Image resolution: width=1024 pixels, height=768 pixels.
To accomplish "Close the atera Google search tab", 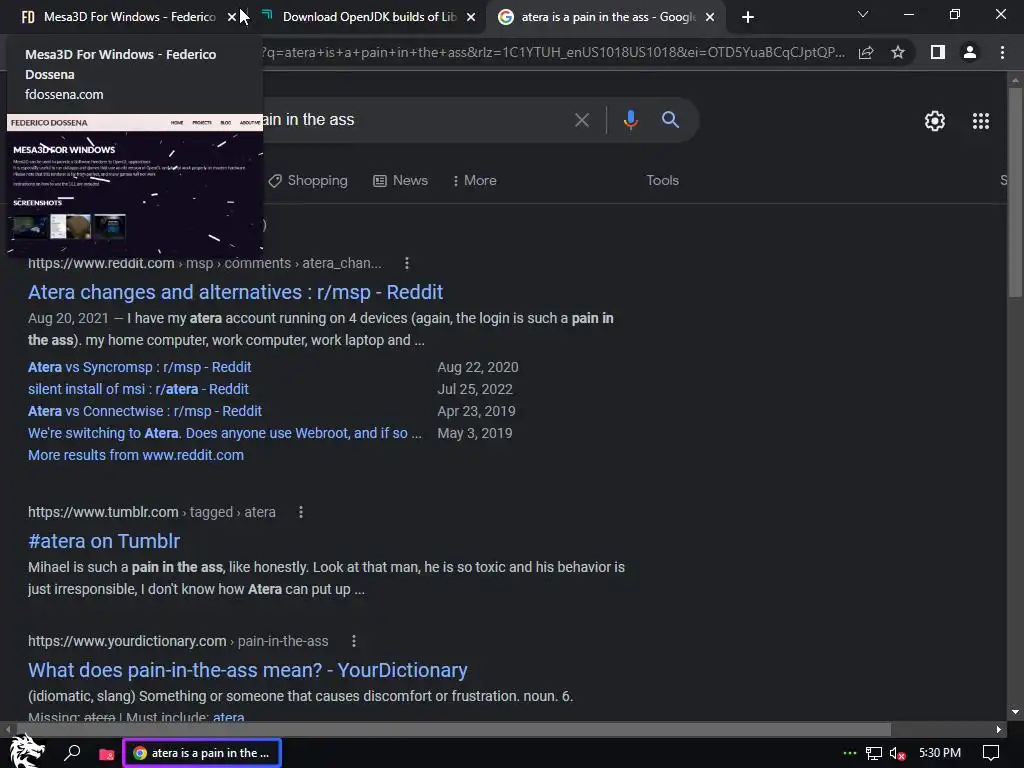I will [x=710, y=17].
